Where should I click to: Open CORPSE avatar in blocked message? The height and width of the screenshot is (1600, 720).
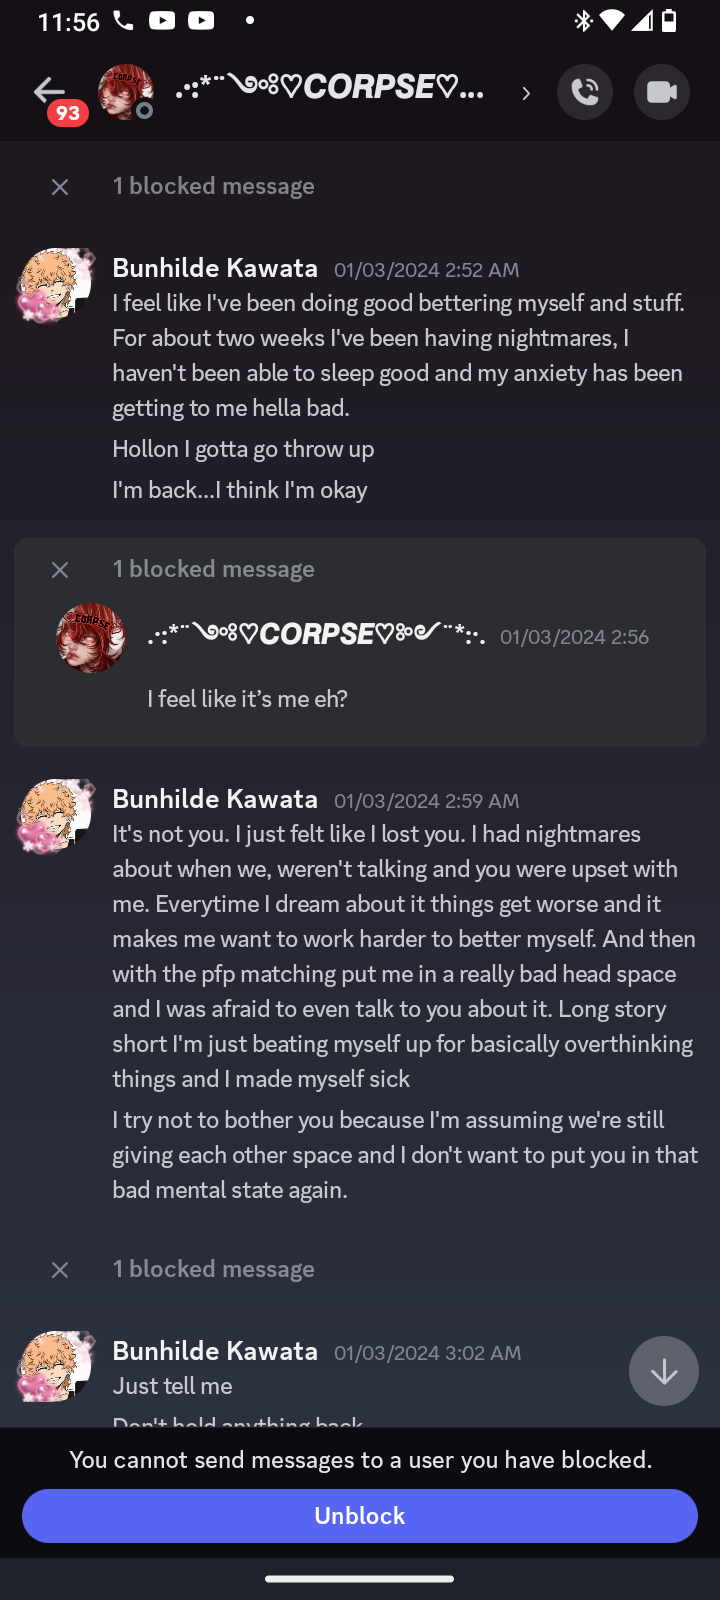tap(91, 638)
